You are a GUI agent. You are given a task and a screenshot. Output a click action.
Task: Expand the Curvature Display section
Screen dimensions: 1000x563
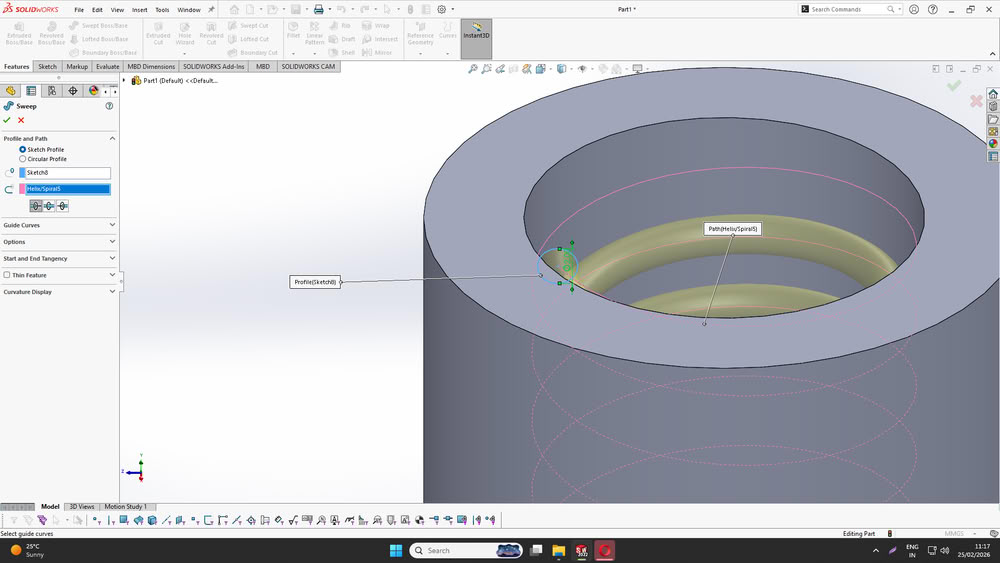(112, 292)
